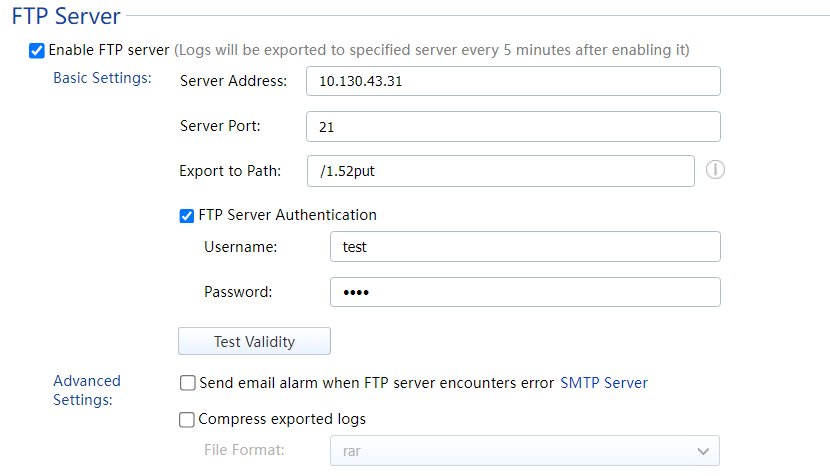The height and width of the screenshot is (476, 830).
Task: Enable send email alarm on FTP error
Action: click(x=187, y=383)
